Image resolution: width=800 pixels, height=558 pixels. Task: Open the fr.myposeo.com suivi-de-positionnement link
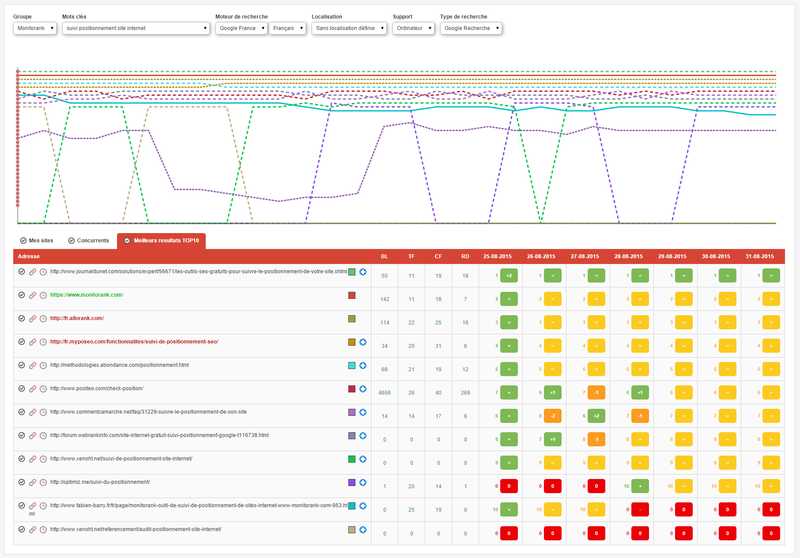134,342
